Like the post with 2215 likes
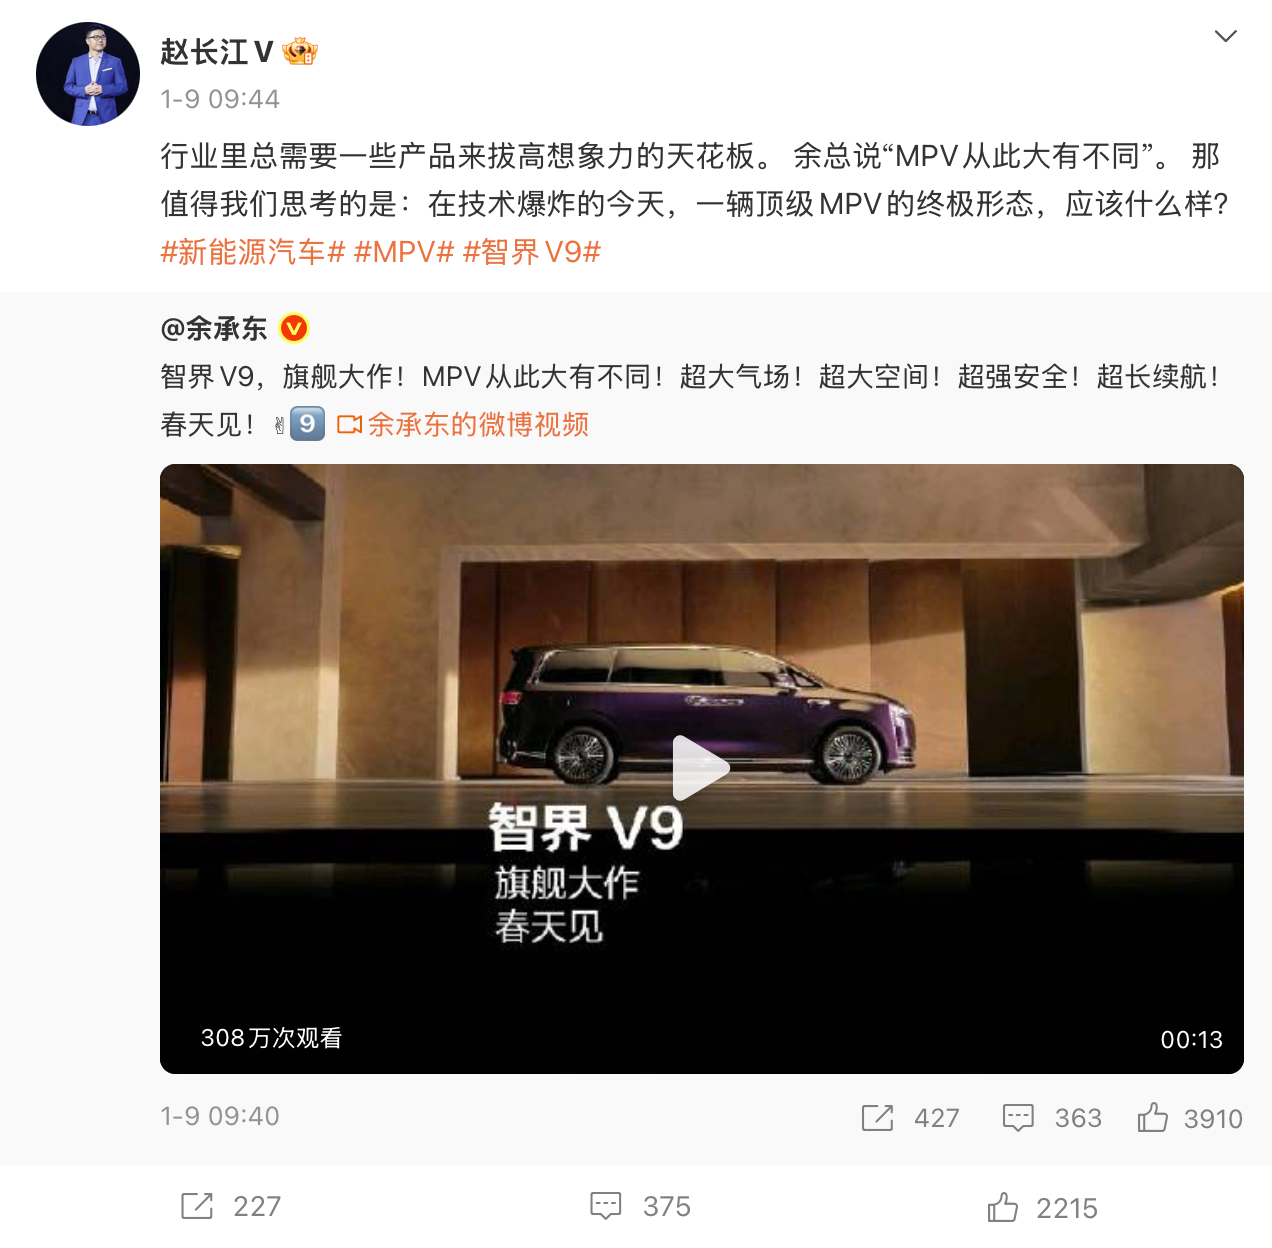The image size is (1272, 1248). click(x=1002, y=1207)
